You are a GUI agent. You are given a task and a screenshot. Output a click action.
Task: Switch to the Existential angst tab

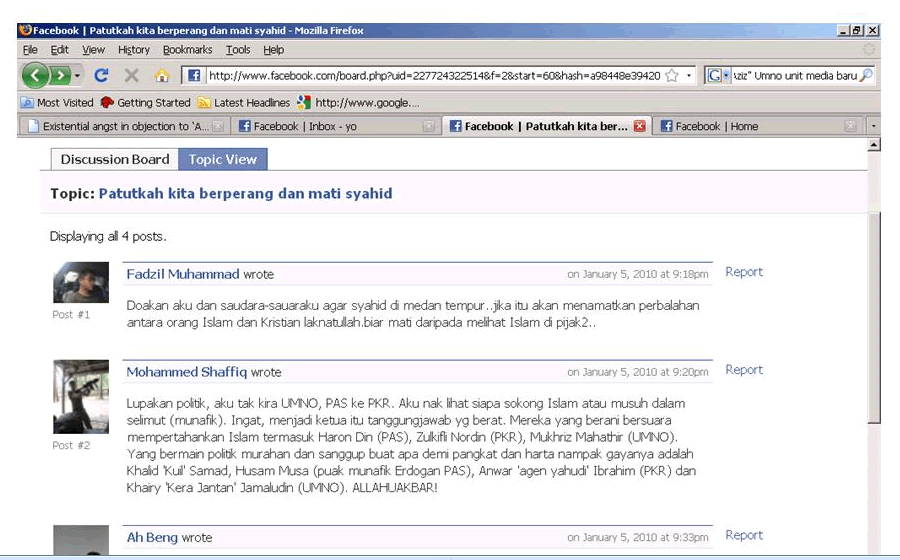pyautogui.click(x=124, y=126)
